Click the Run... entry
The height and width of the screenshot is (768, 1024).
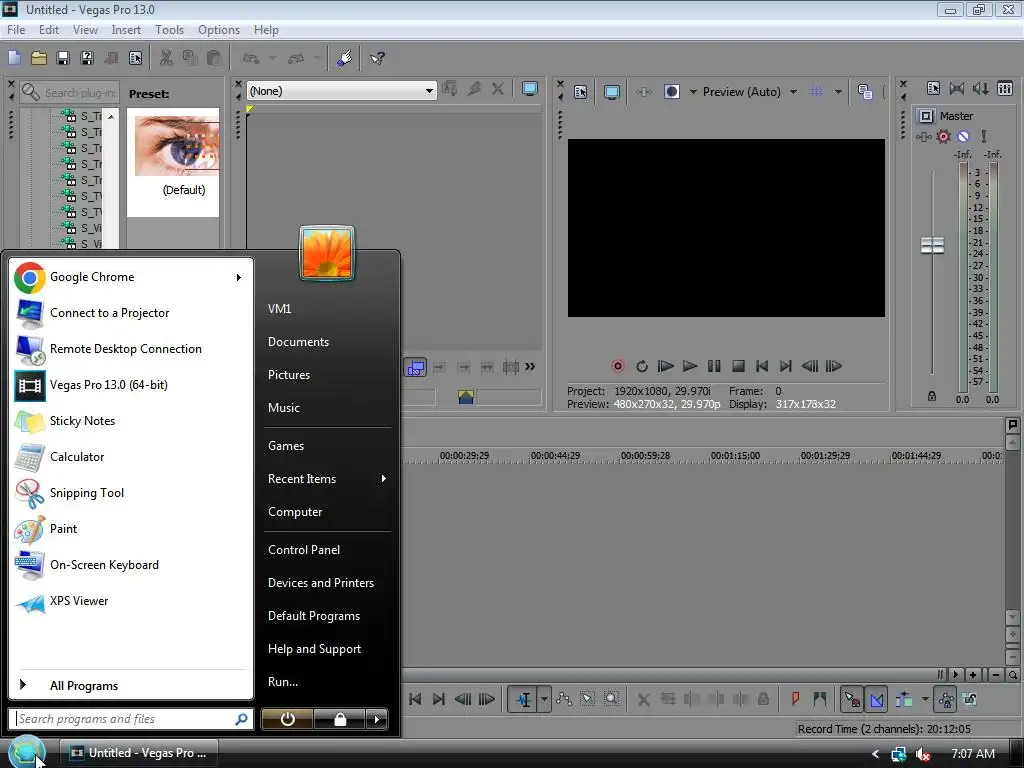coord(283,682)
